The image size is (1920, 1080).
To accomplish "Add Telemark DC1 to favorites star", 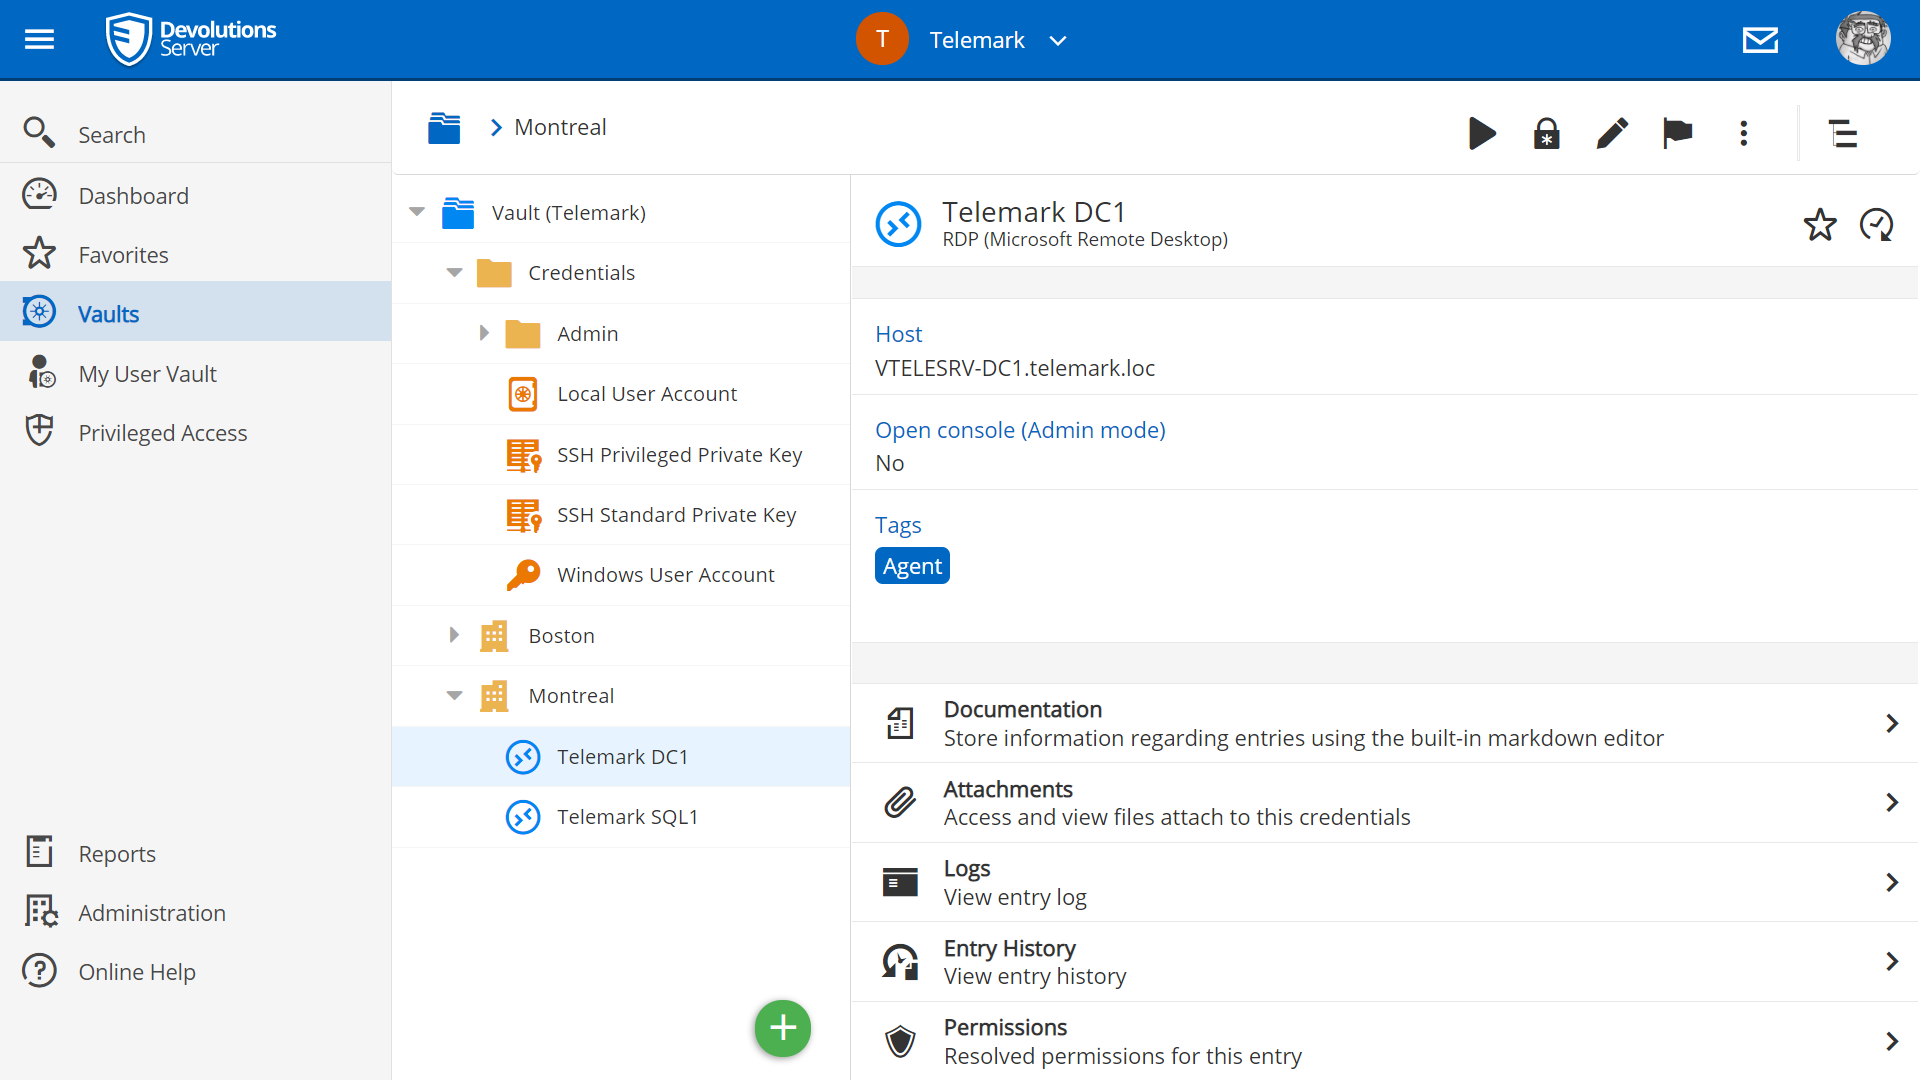I will (1819, 225).
